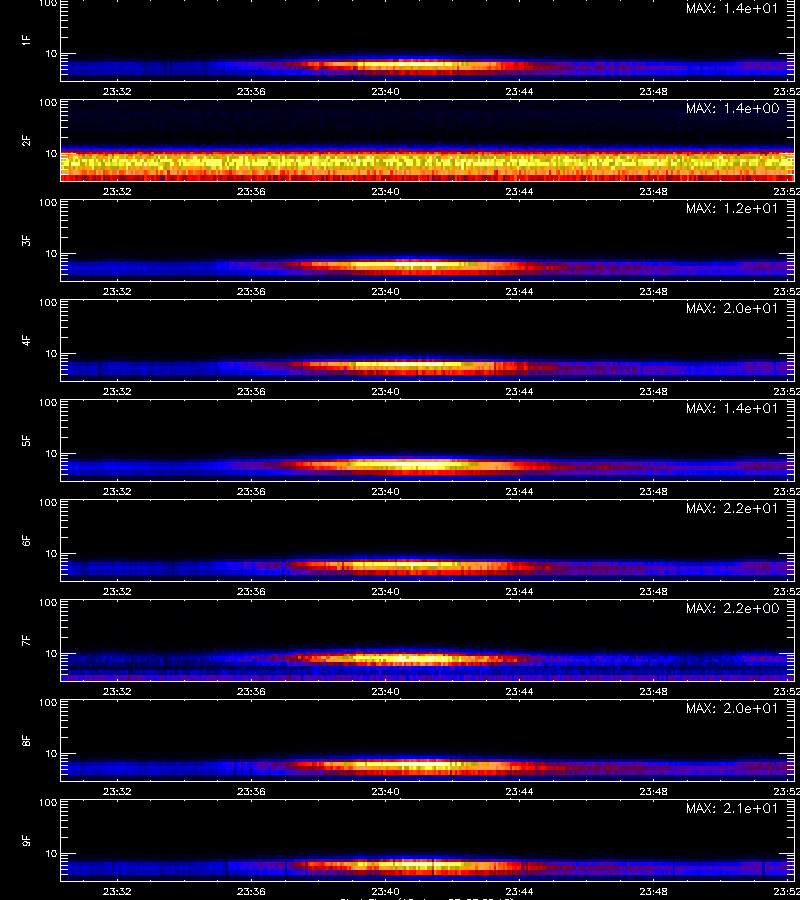Click the 23:48 time label under panel 4F
Image resolution: width=800 pixels, height=900 pixels.
tap(653, 391)
